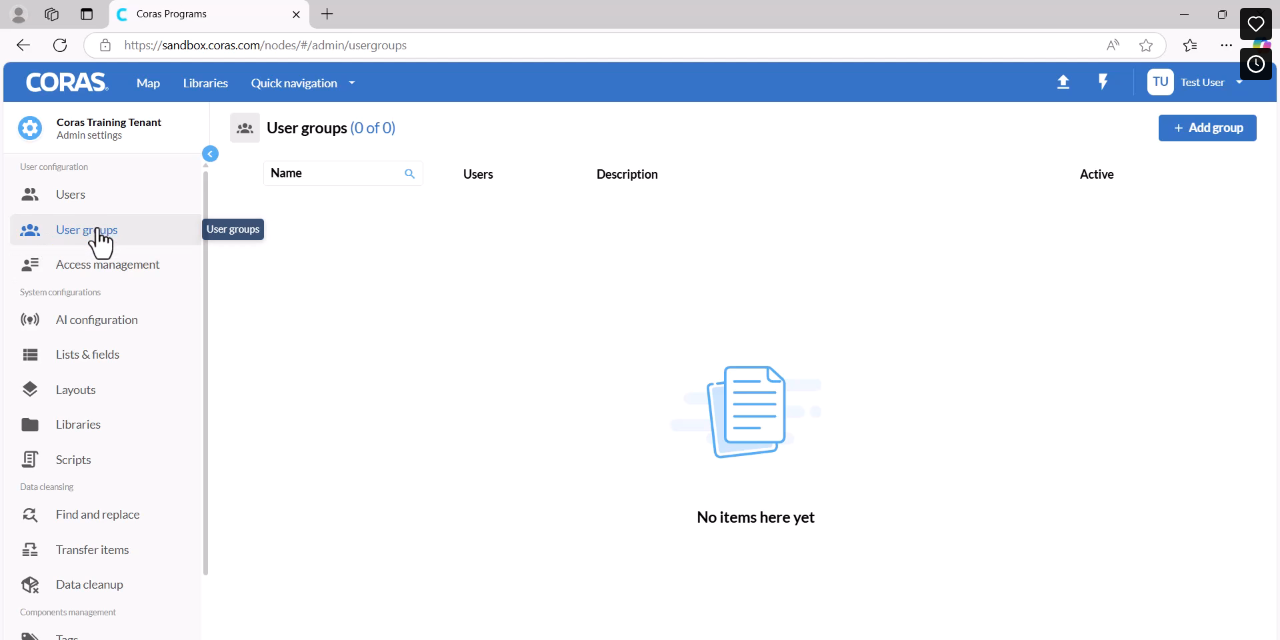This screenshot has height=640, width=1280.
Task: Open browser settings and more menu
Action: point(1226,45)
